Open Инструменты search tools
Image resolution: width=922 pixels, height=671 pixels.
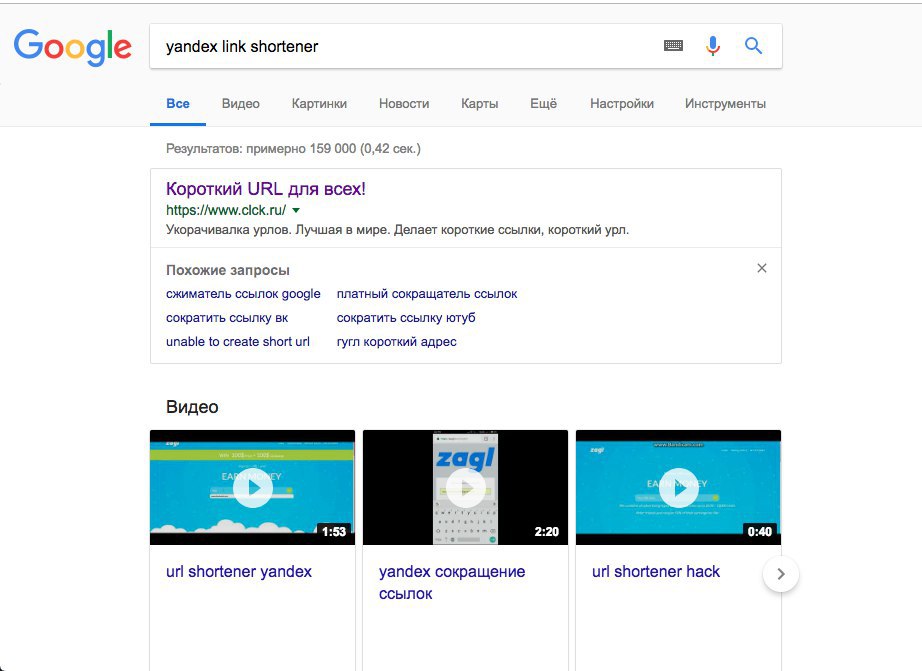(x=725, y=104)
